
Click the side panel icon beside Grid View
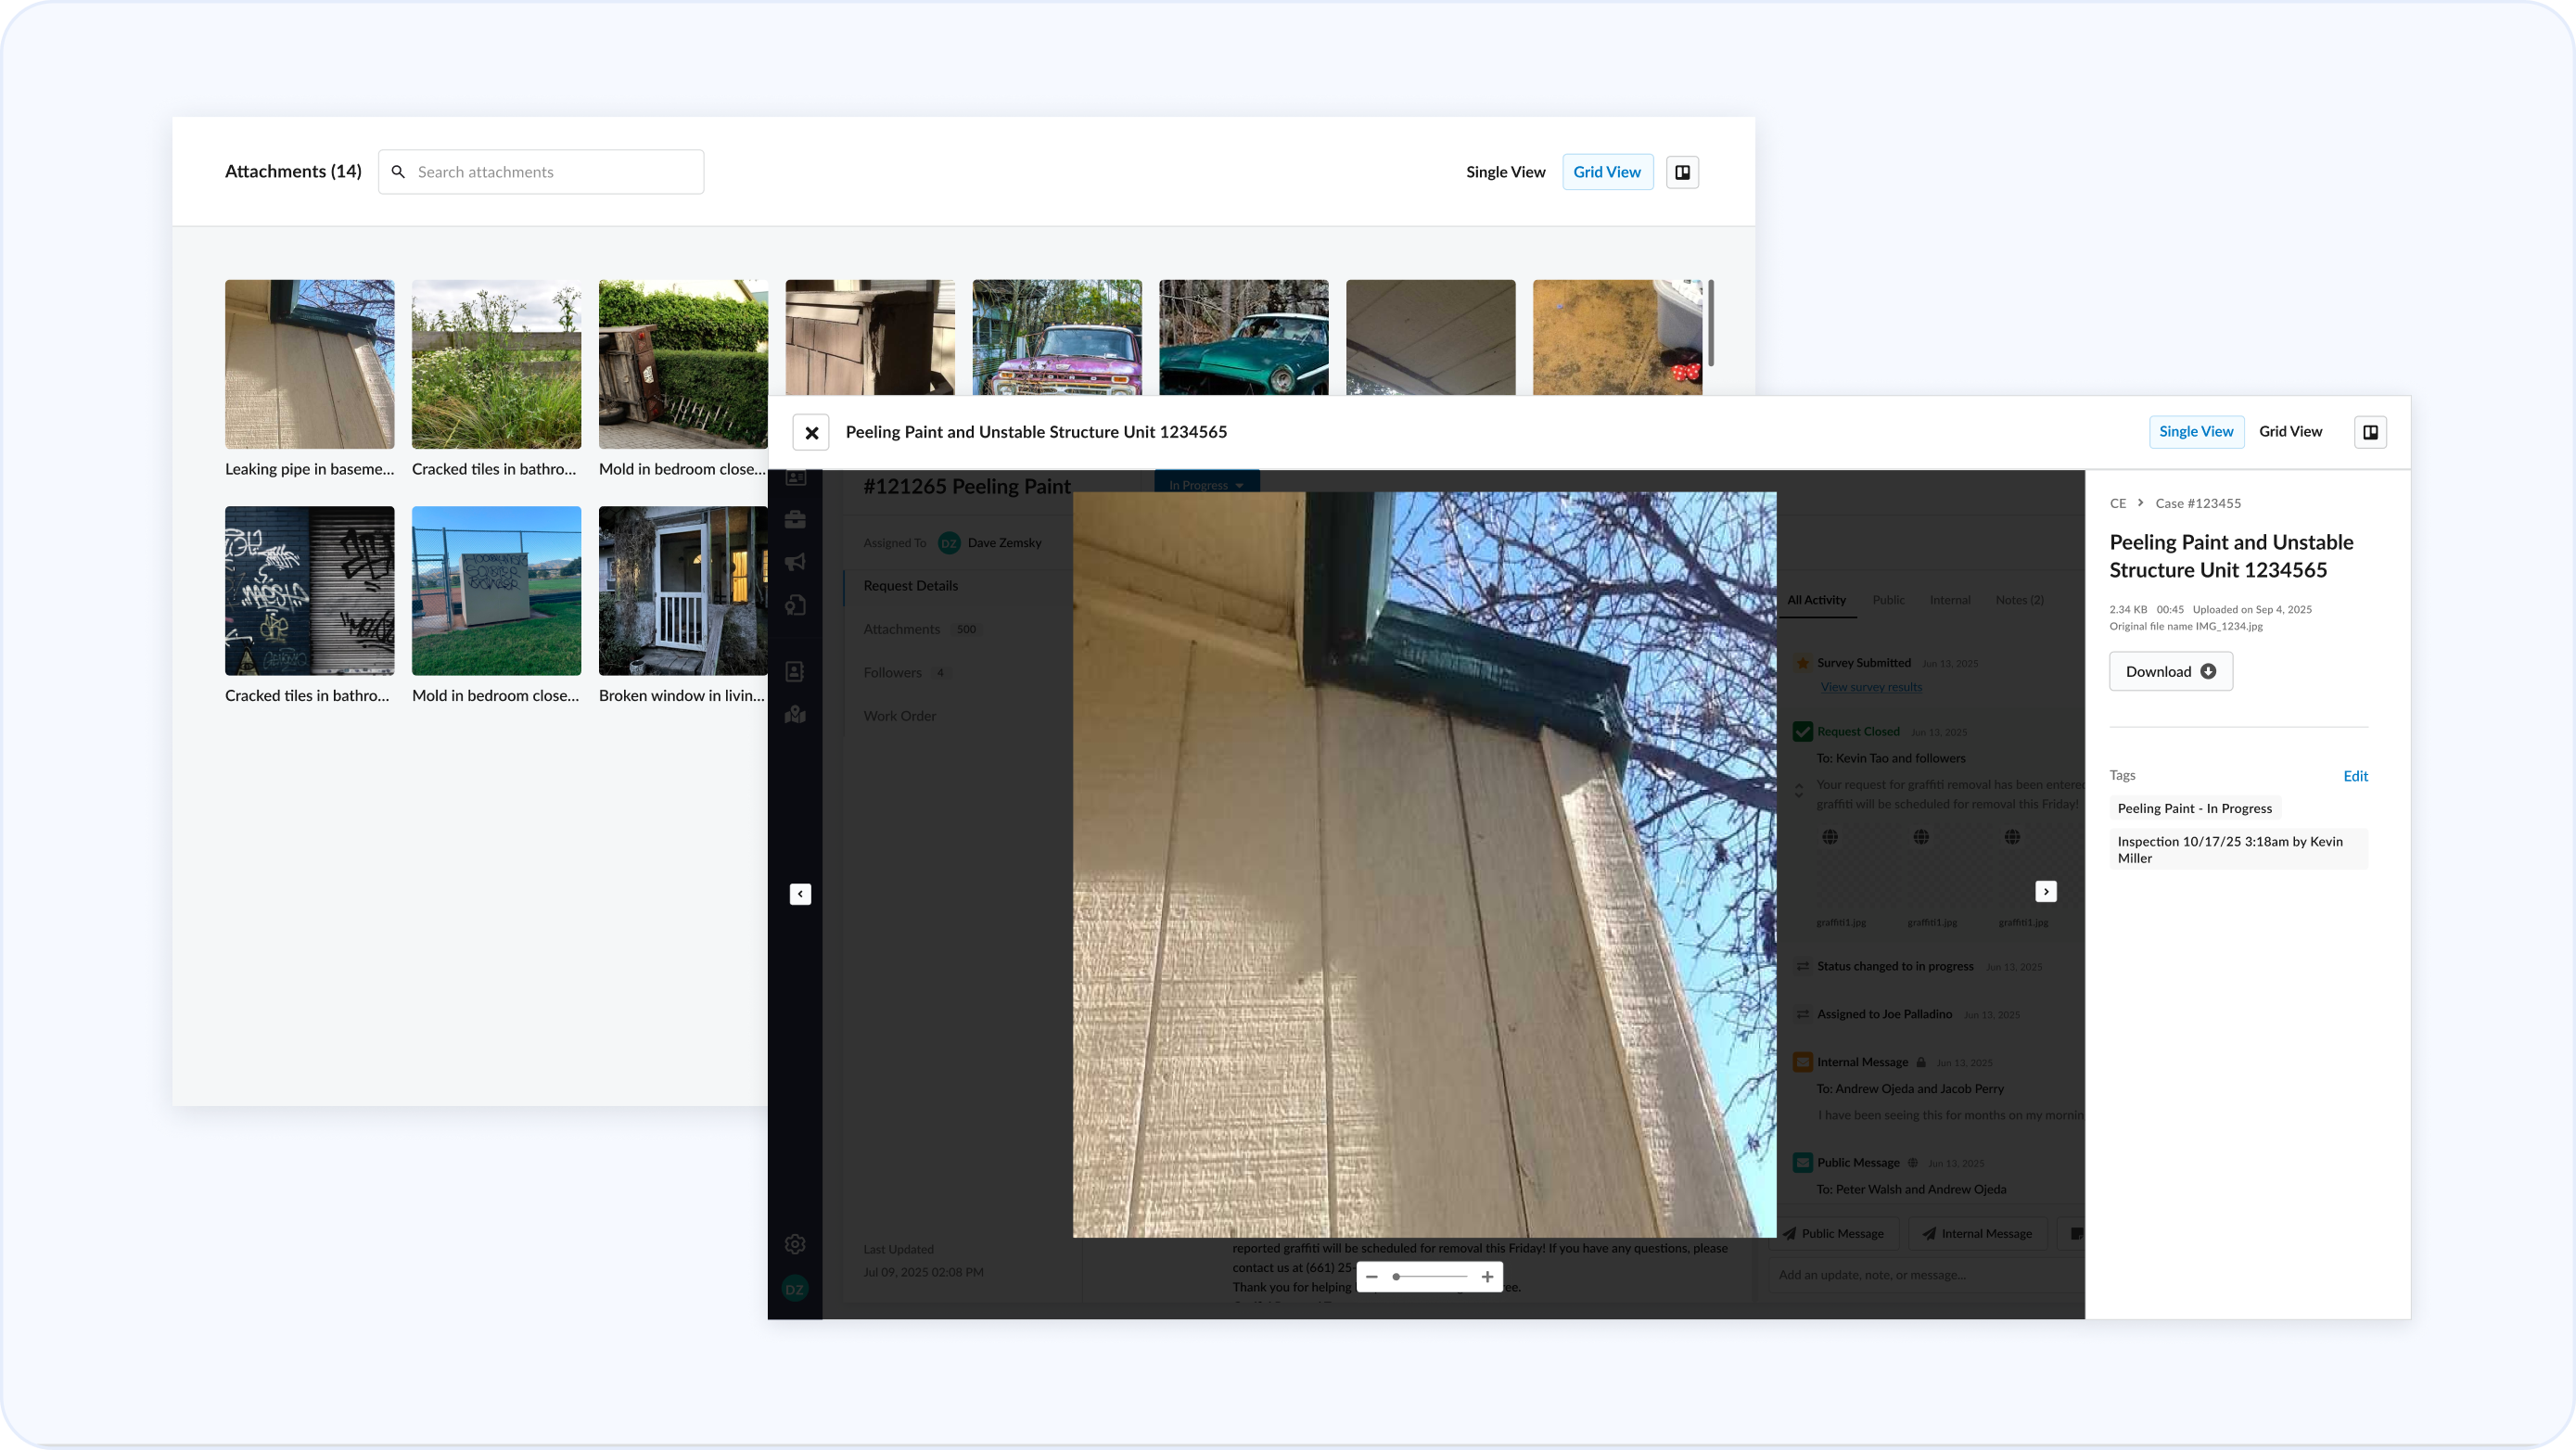click(1682, 172)
